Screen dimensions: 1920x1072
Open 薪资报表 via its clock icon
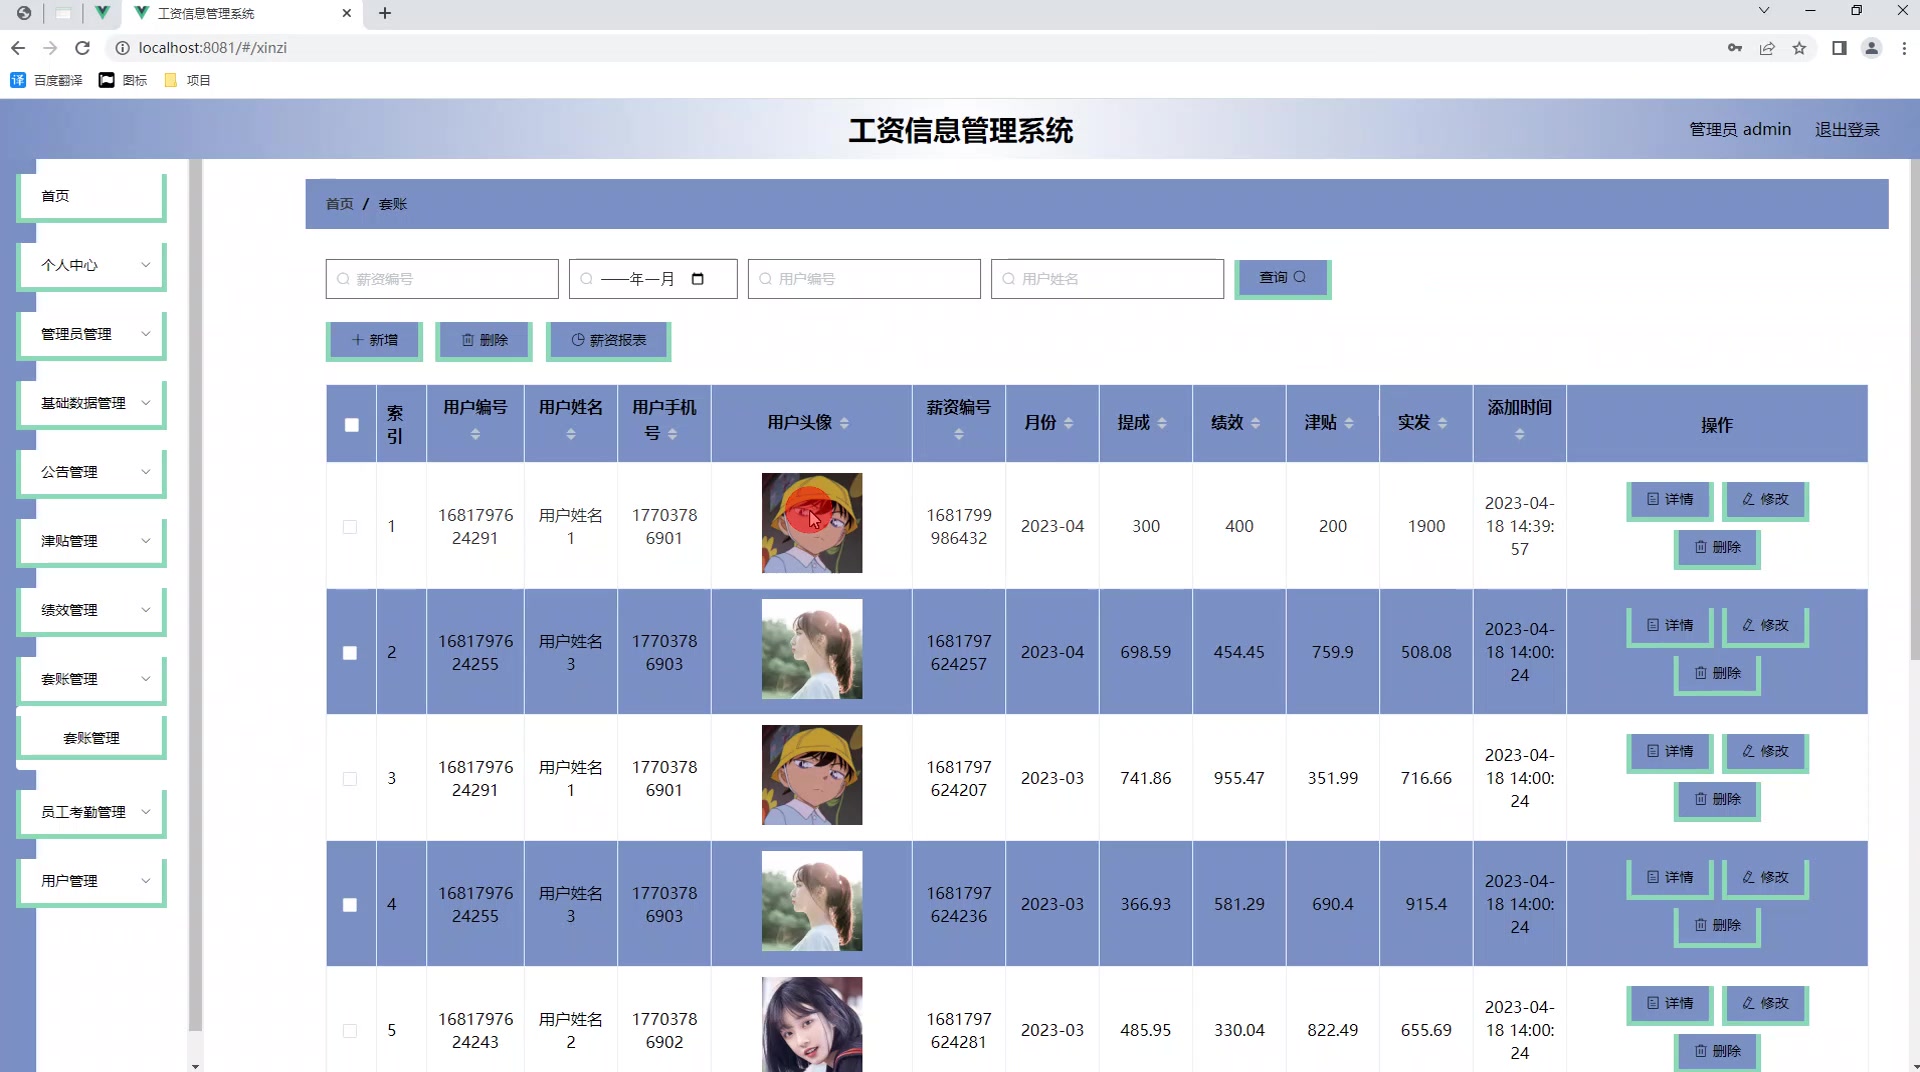click(x=577, y=340)
